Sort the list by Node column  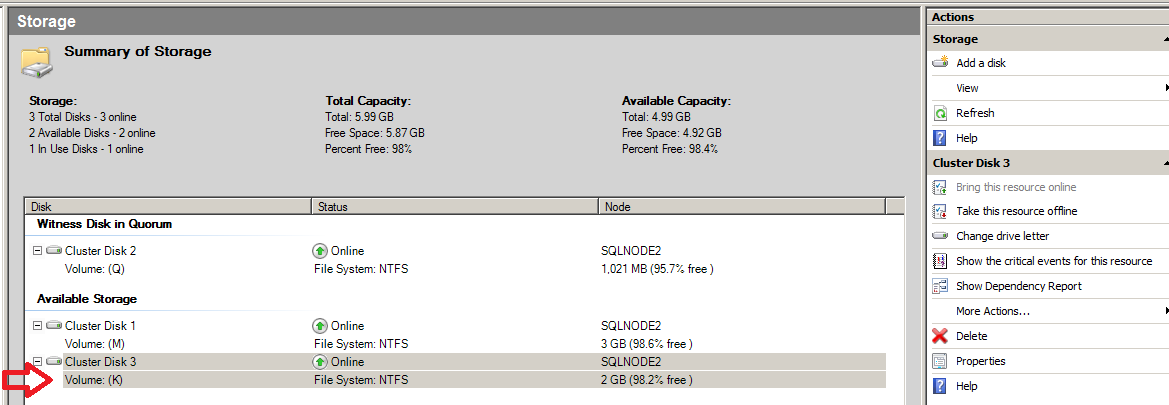(742, 206)
